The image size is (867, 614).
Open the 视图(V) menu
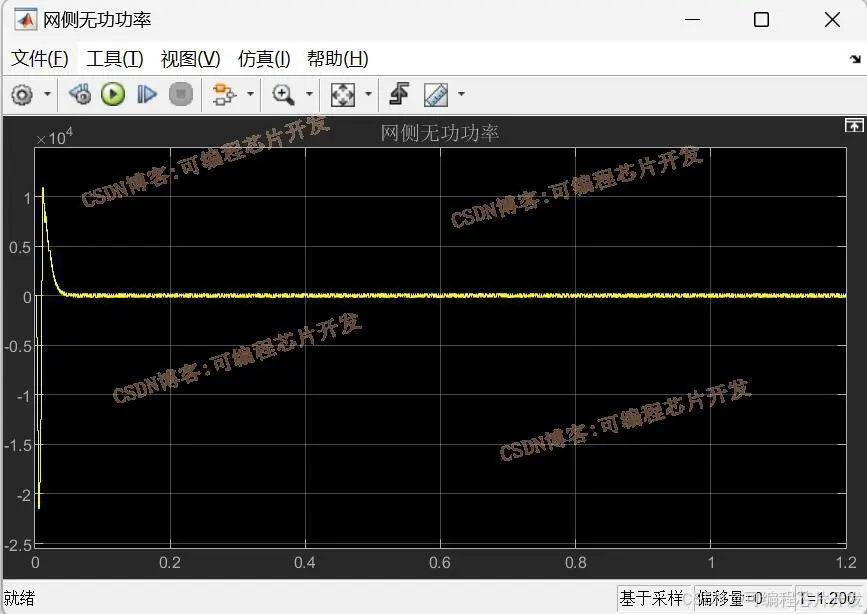coord(190,59)
